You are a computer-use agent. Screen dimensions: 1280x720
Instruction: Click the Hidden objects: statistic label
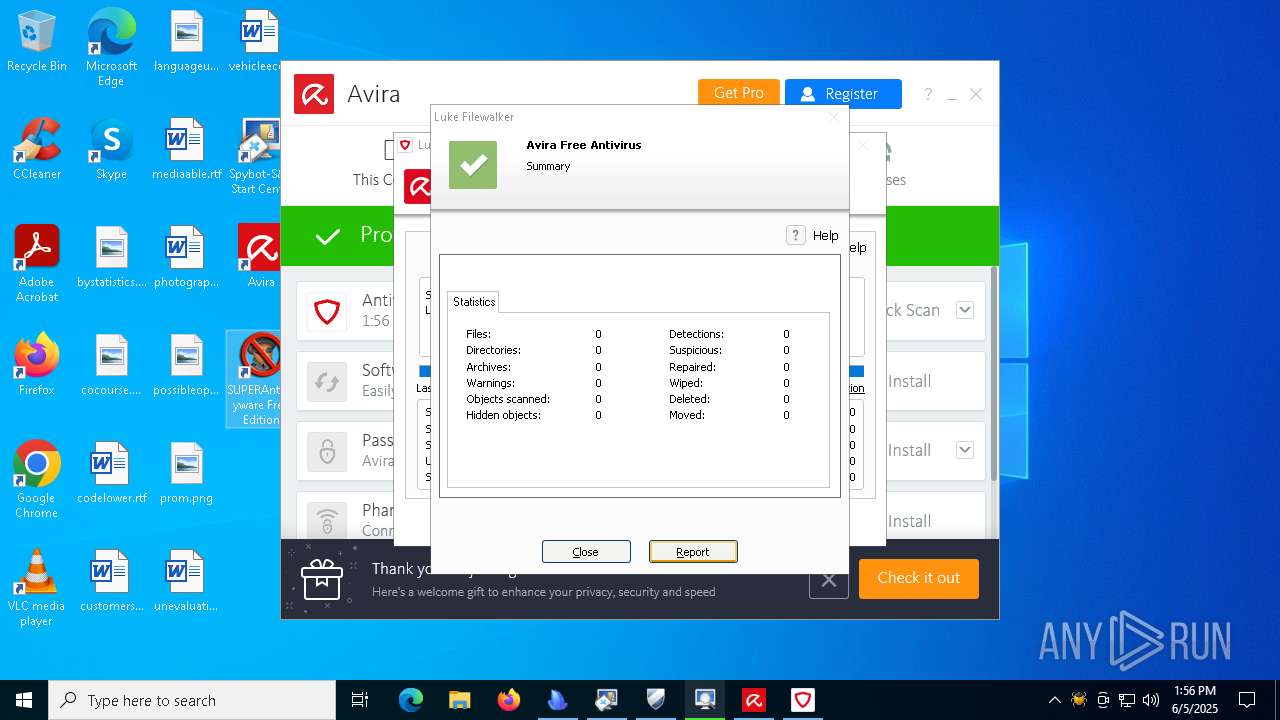coord(503,415)
